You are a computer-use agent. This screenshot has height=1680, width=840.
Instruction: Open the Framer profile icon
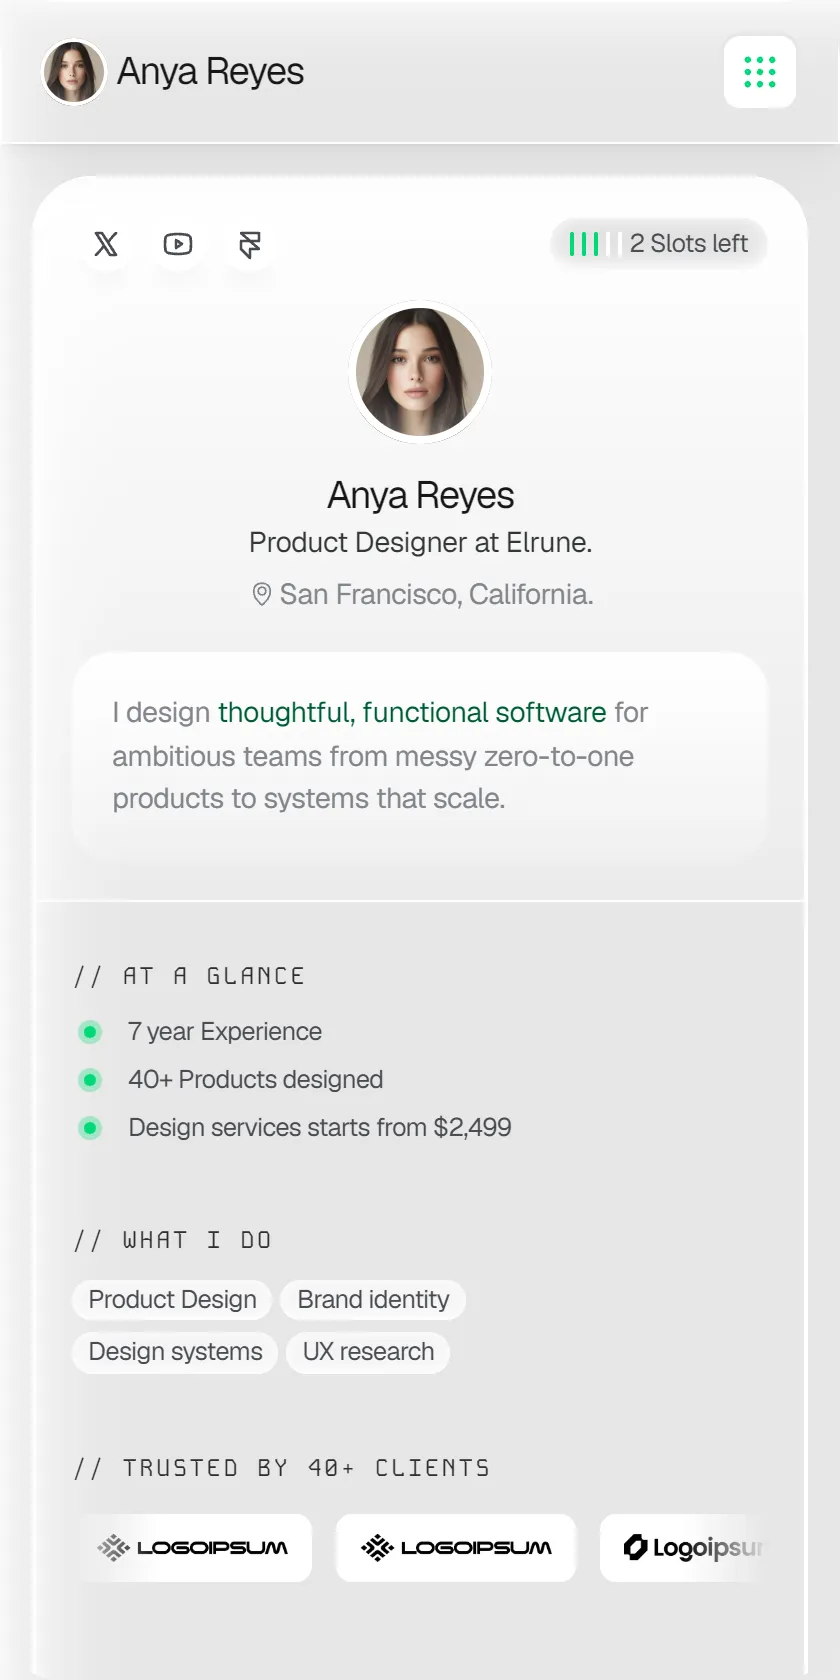click(x=250, y=244)
